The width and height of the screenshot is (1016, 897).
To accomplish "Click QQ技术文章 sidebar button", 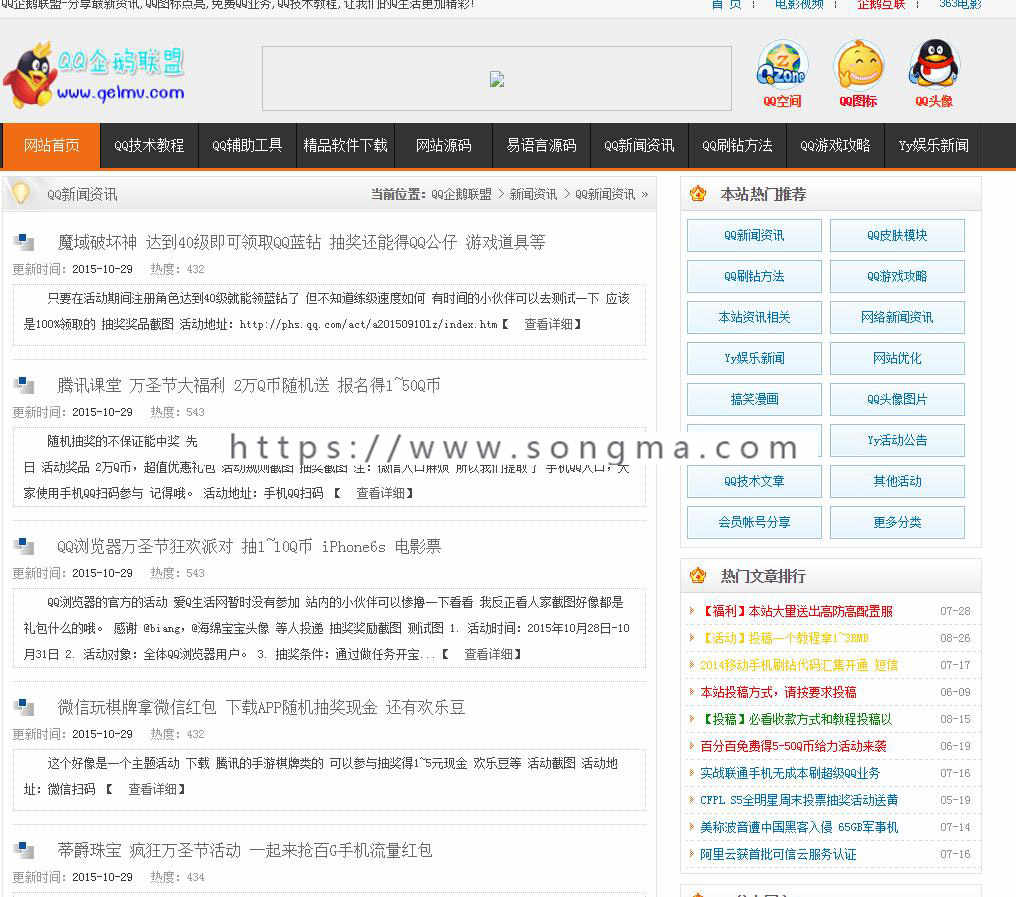I will [x=754, y=481].
